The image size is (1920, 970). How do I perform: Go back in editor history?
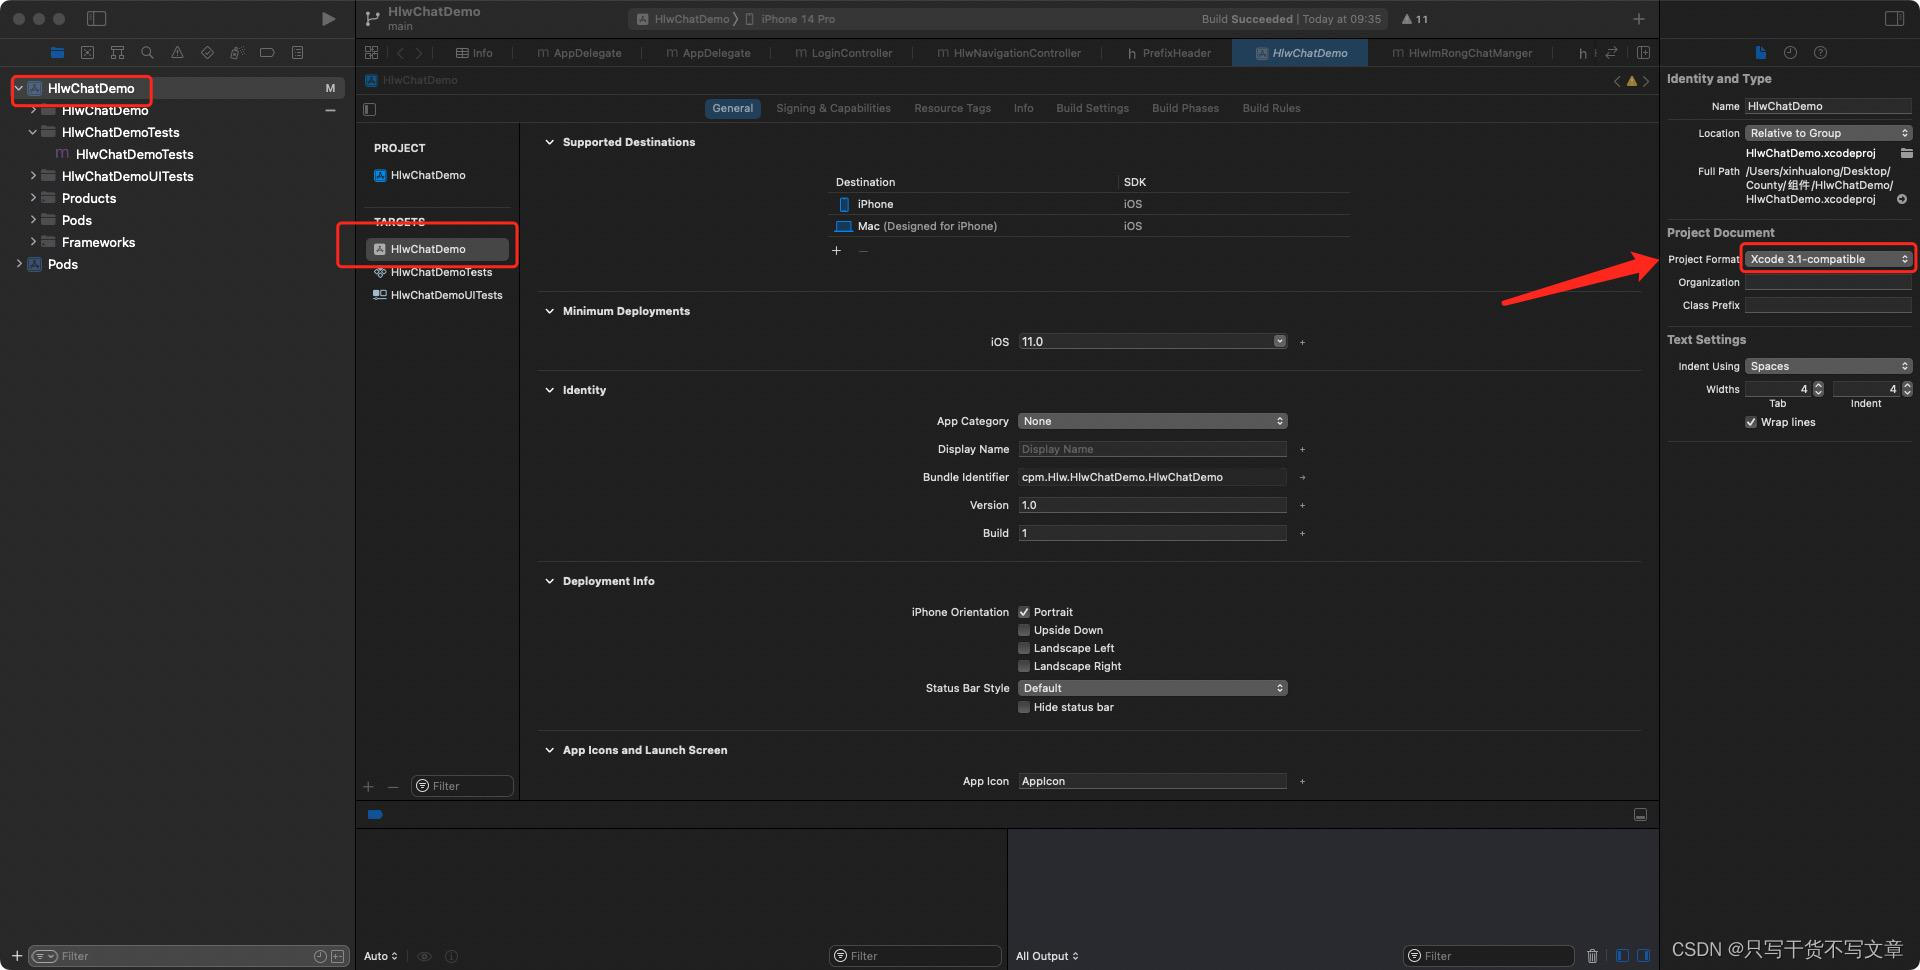coord(400,53)
